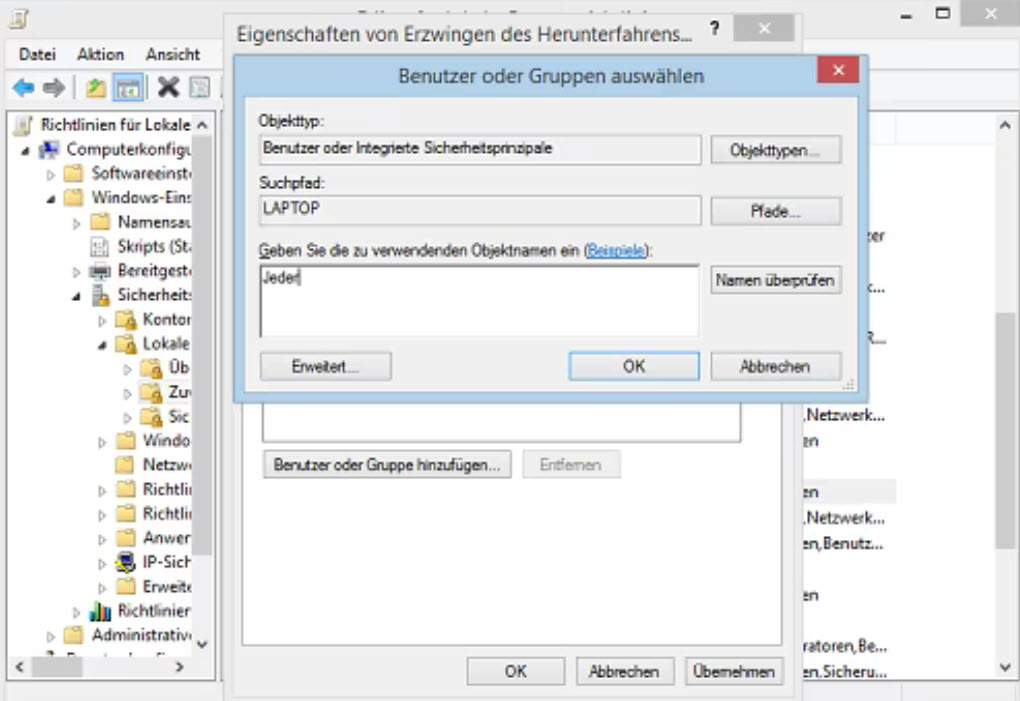
Task: Click the gray forward arrow in toolbar
Action: [x=53, y=88]
